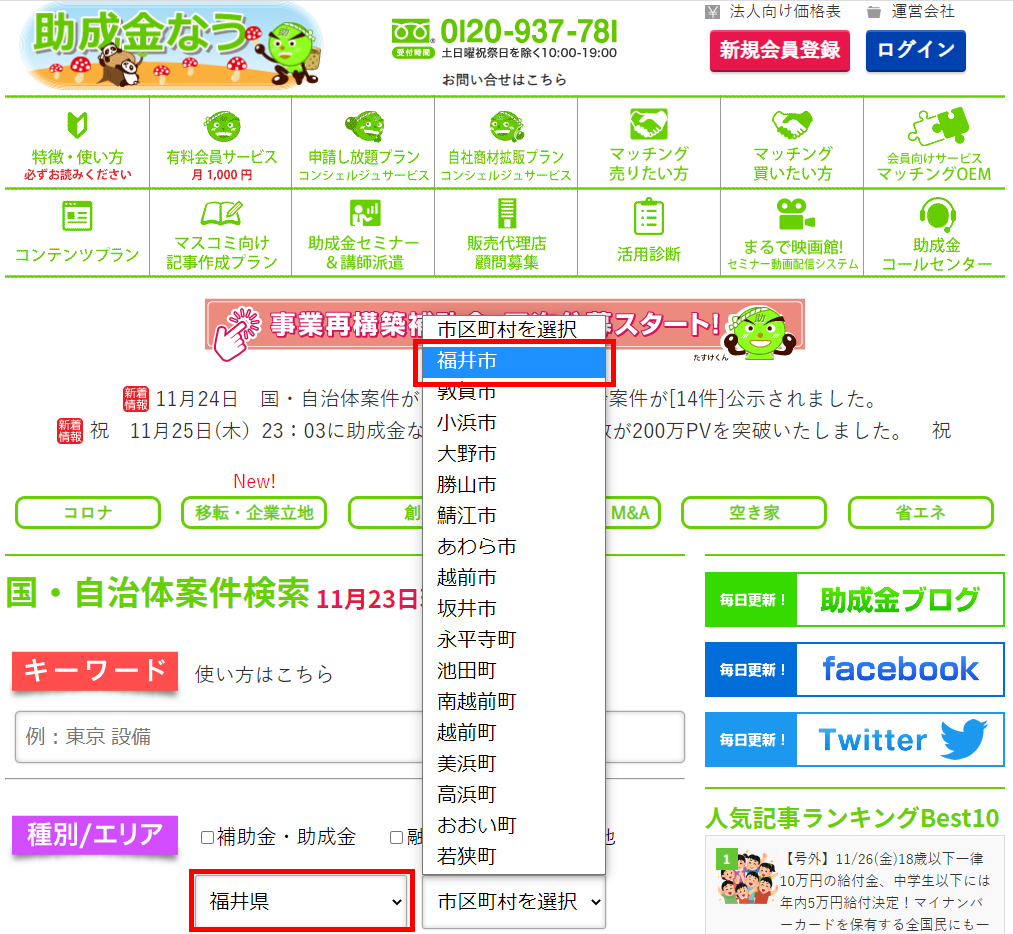Choose 鯖江市 in the dropdown list
The image size is (1013, 934).
(x=466, y=516)
